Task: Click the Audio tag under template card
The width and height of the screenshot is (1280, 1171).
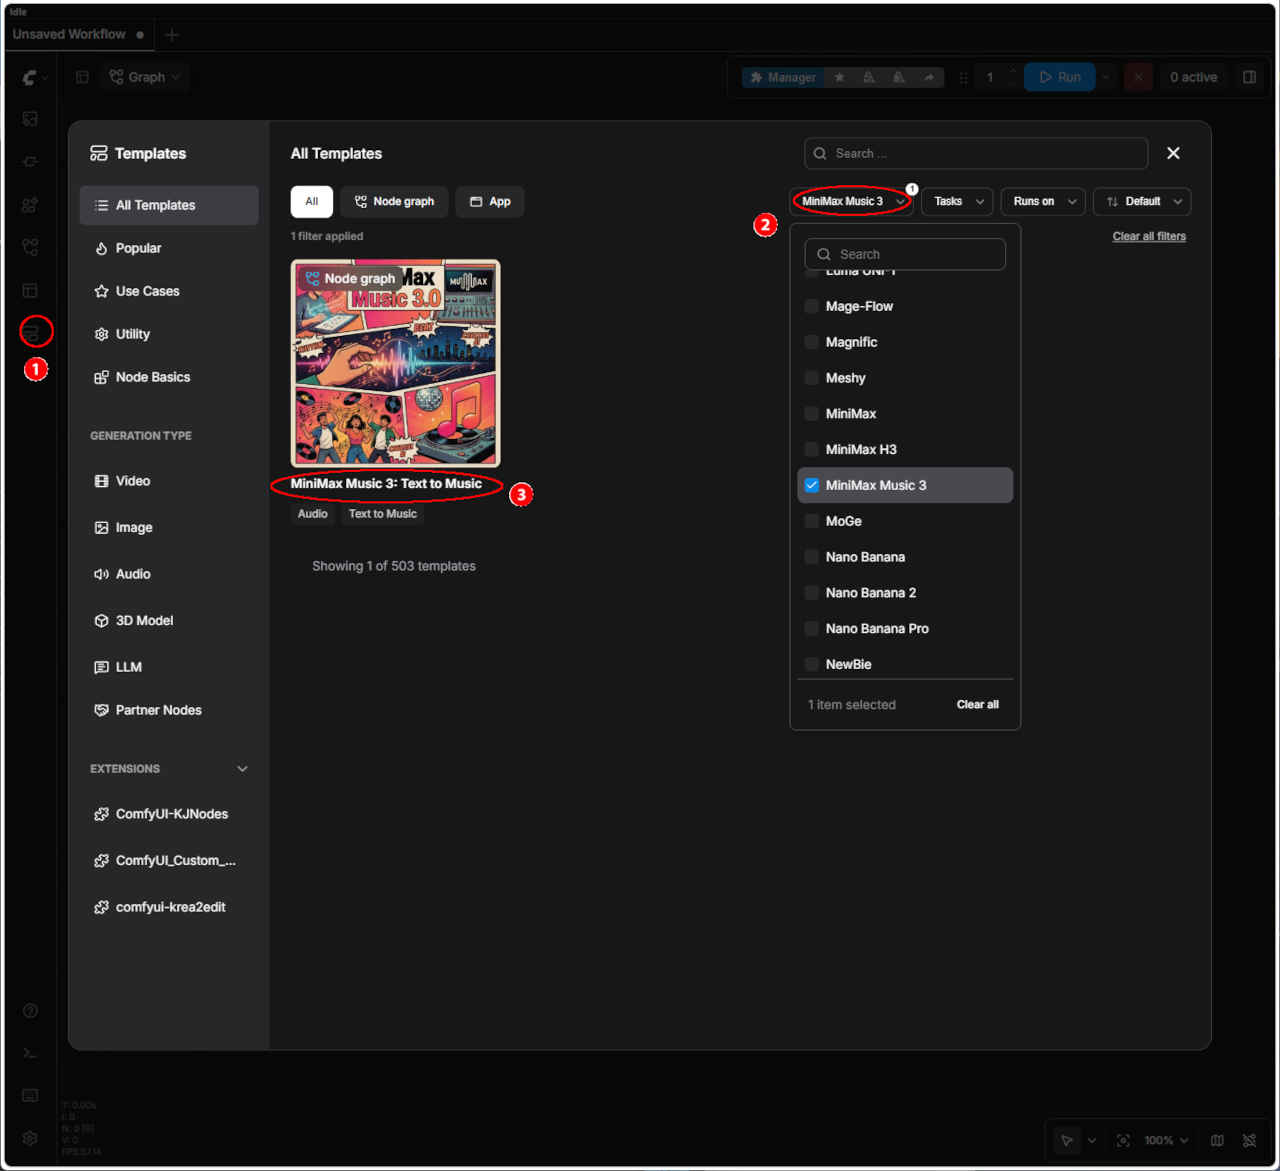Action: pos(313,514)
